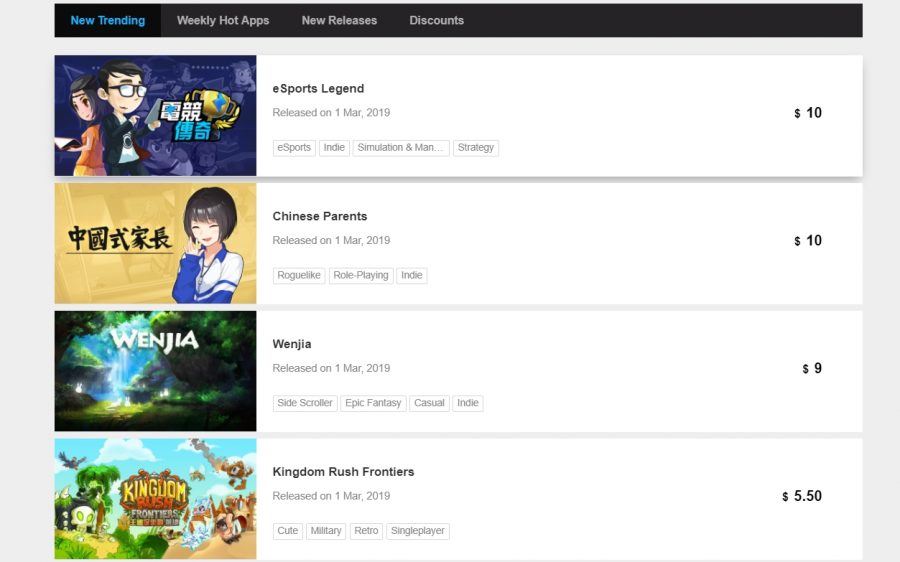Click the Strategy tag on eSports Legend
The image size is (900, 562).
pyautogui.click(x=475, y=148)
